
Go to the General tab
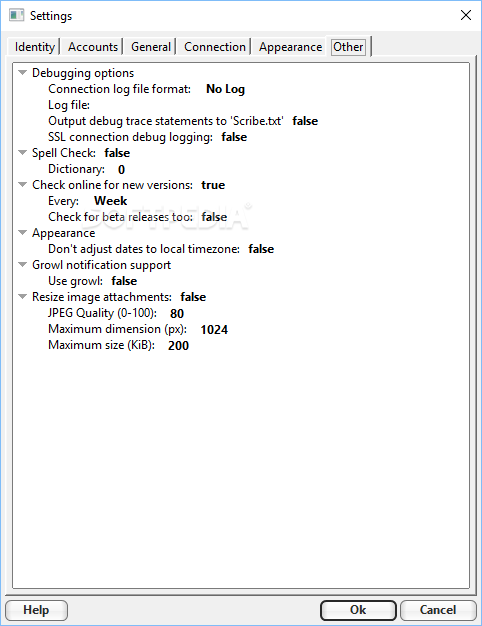coord(151,47)
